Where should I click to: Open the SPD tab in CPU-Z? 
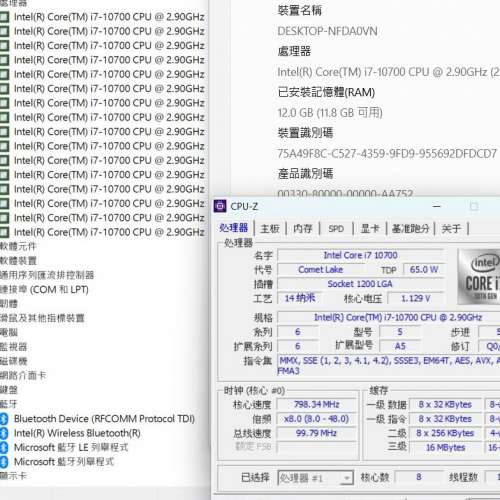(x=336, y=229)
